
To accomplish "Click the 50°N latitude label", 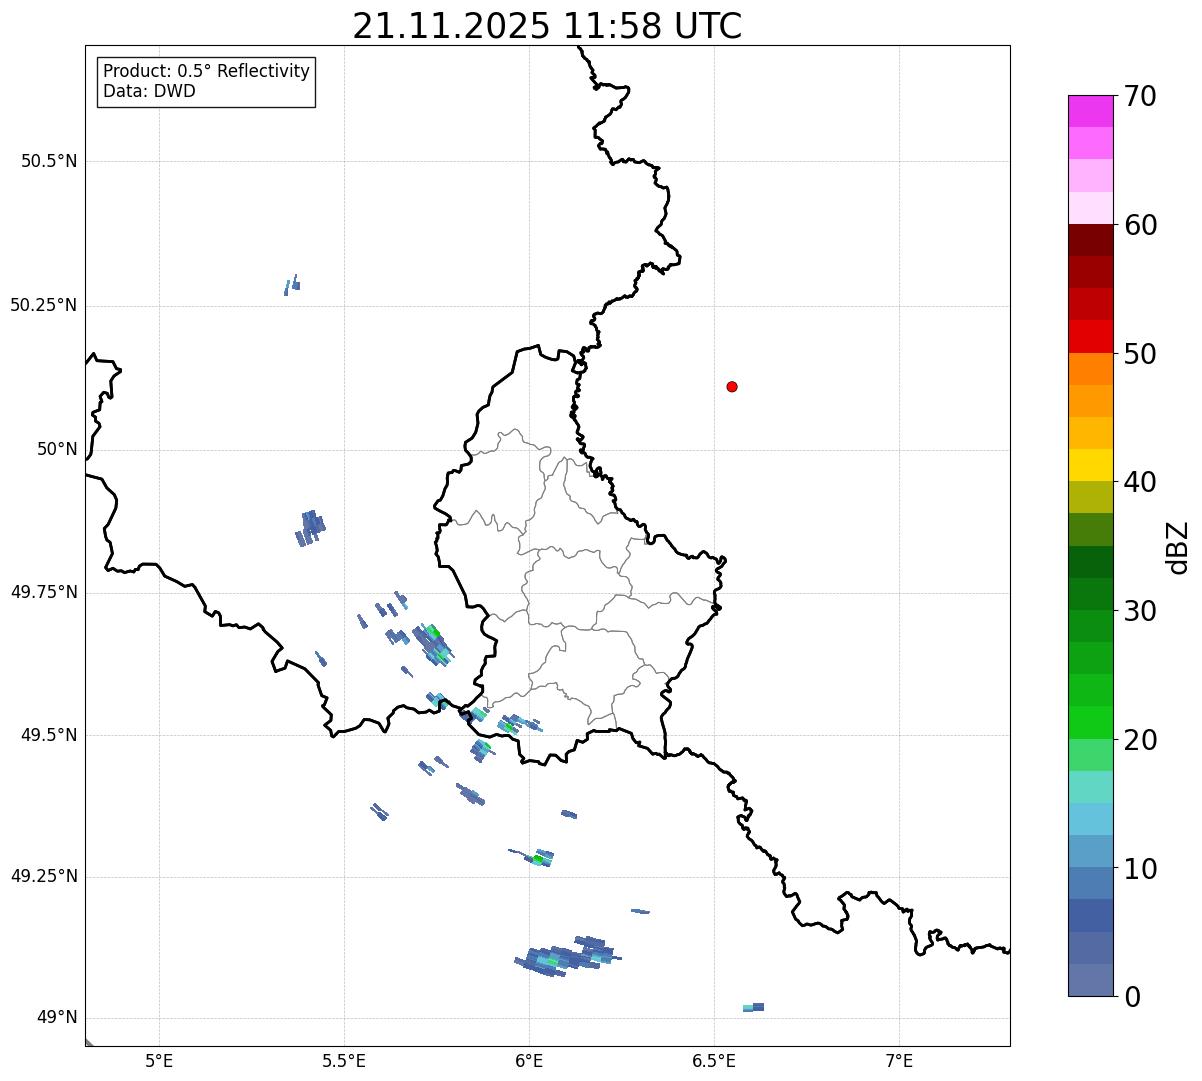I will [x=57, y=449].
